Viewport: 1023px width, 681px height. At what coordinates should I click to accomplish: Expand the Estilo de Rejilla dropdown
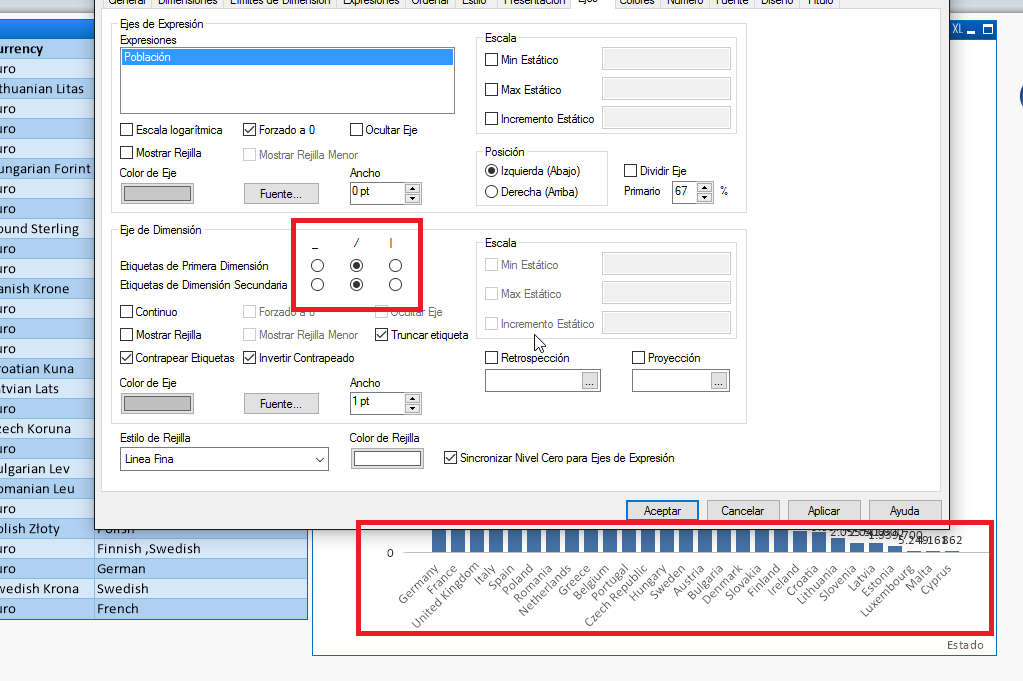[320, 459]
